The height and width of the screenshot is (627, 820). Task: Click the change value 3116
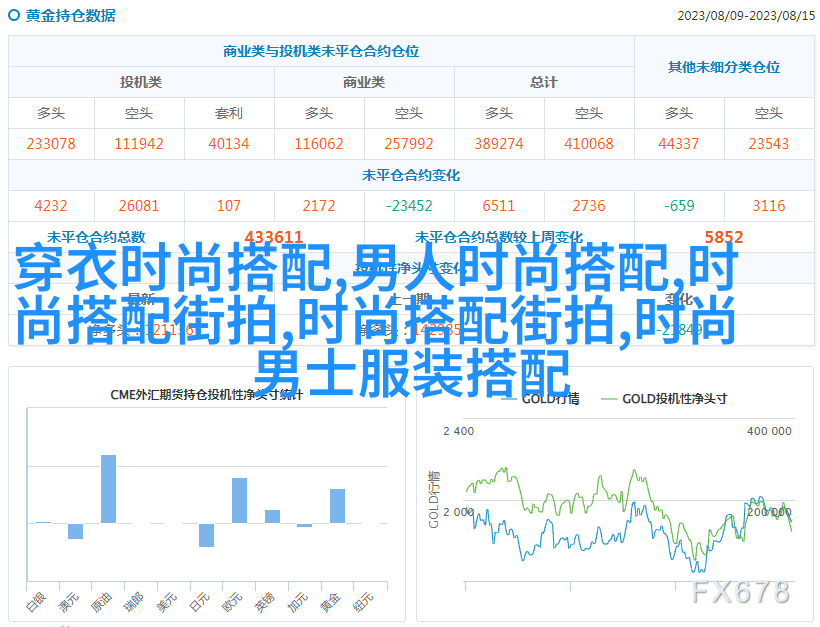tap(769, 206)
